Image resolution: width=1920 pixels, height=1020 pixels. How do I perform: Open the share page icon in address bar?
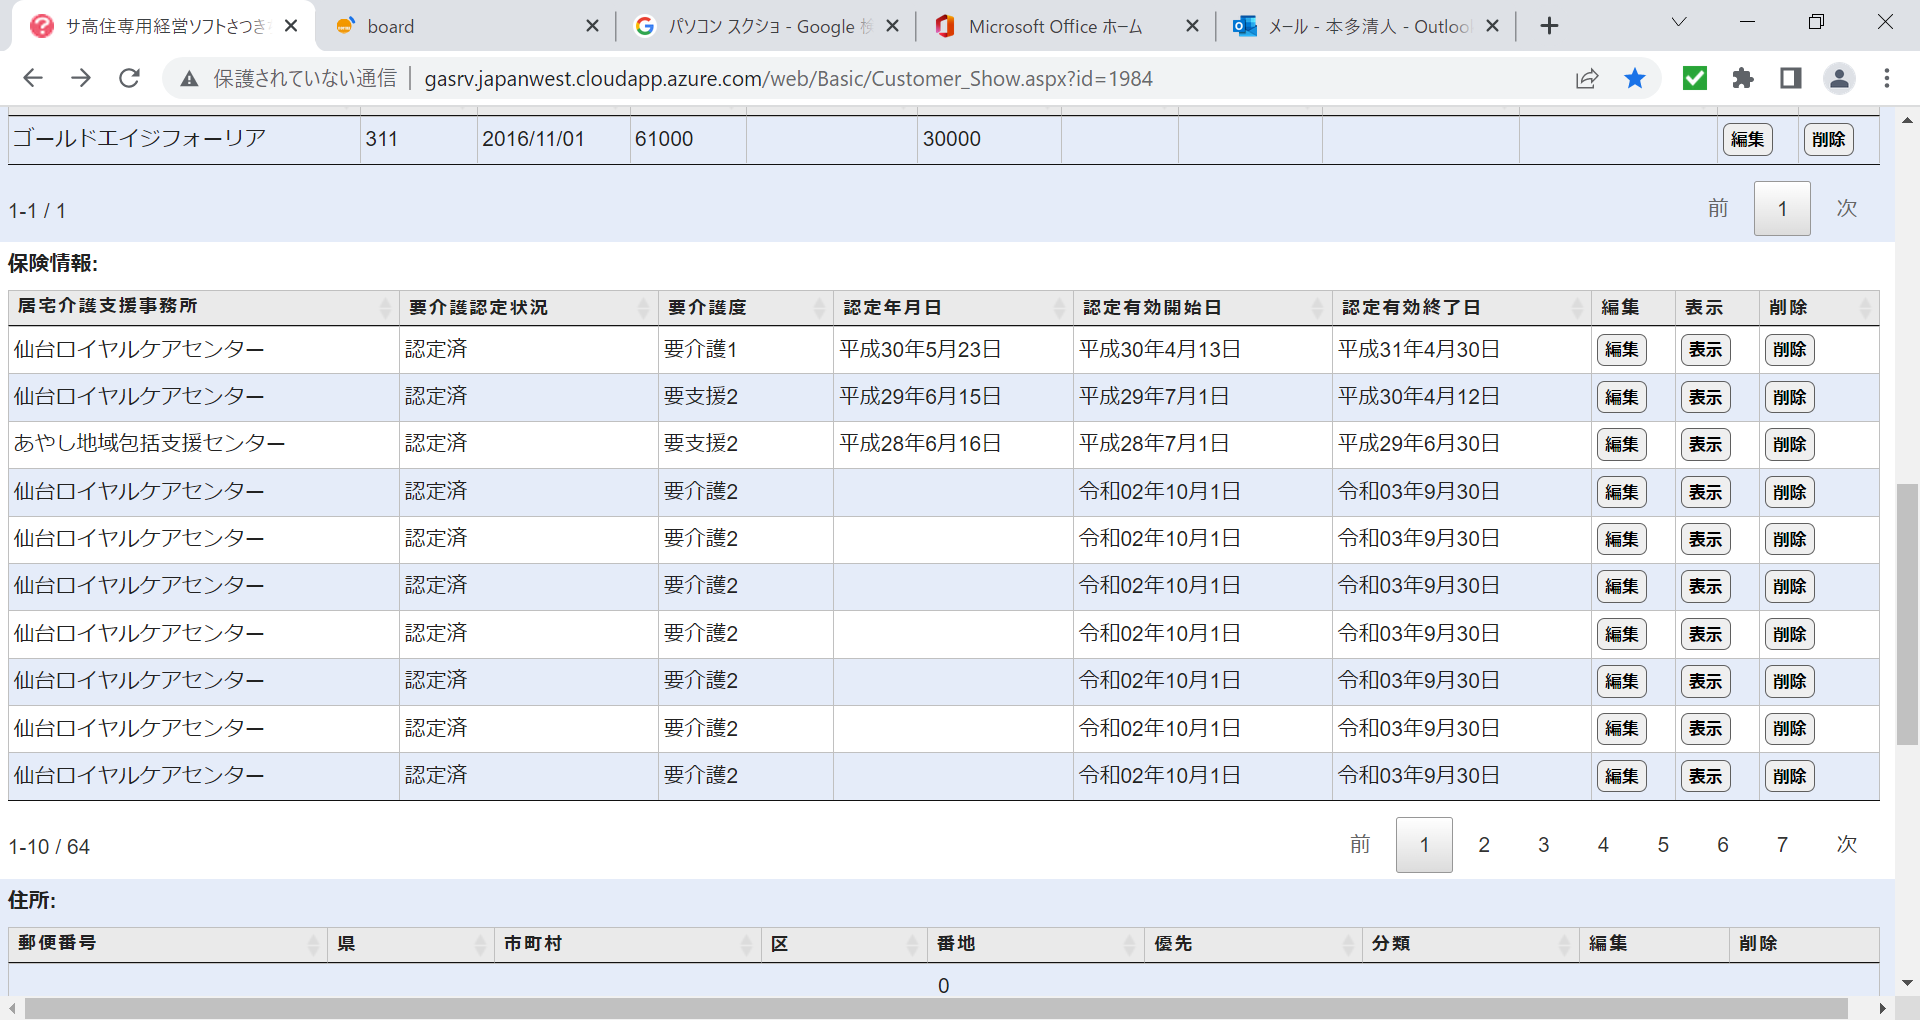pyautogui.click(x=1587, y=78)
